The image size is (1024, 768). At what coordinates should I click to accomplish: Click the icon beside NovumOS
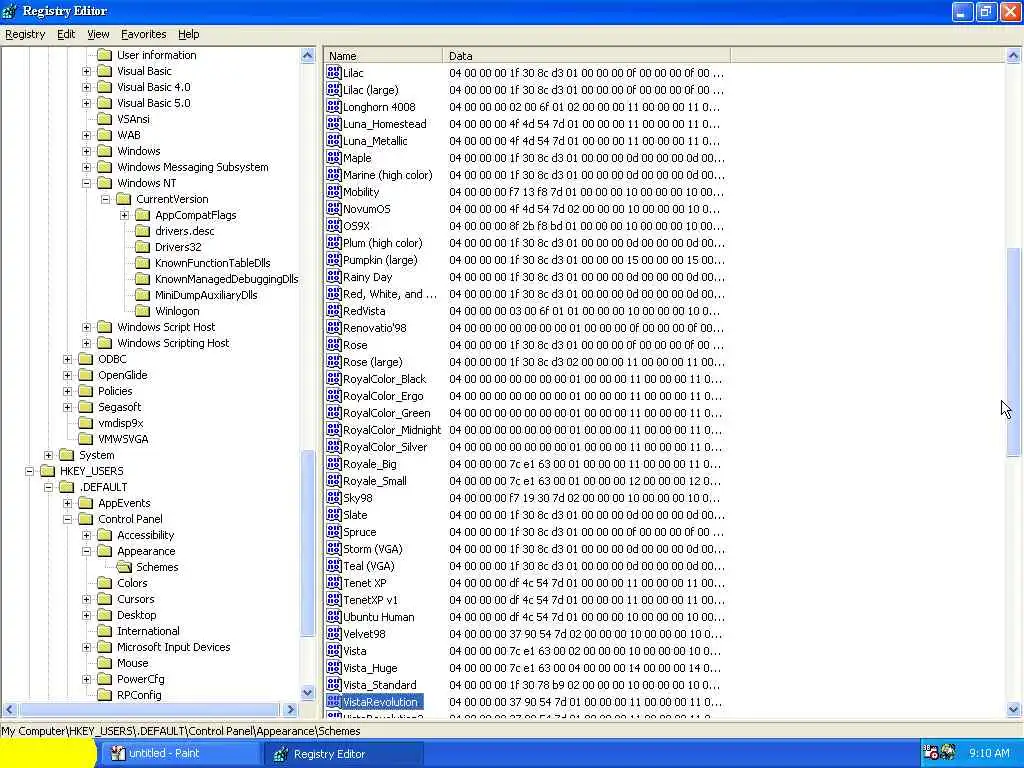pyautogui.click(x=334, y=208)
